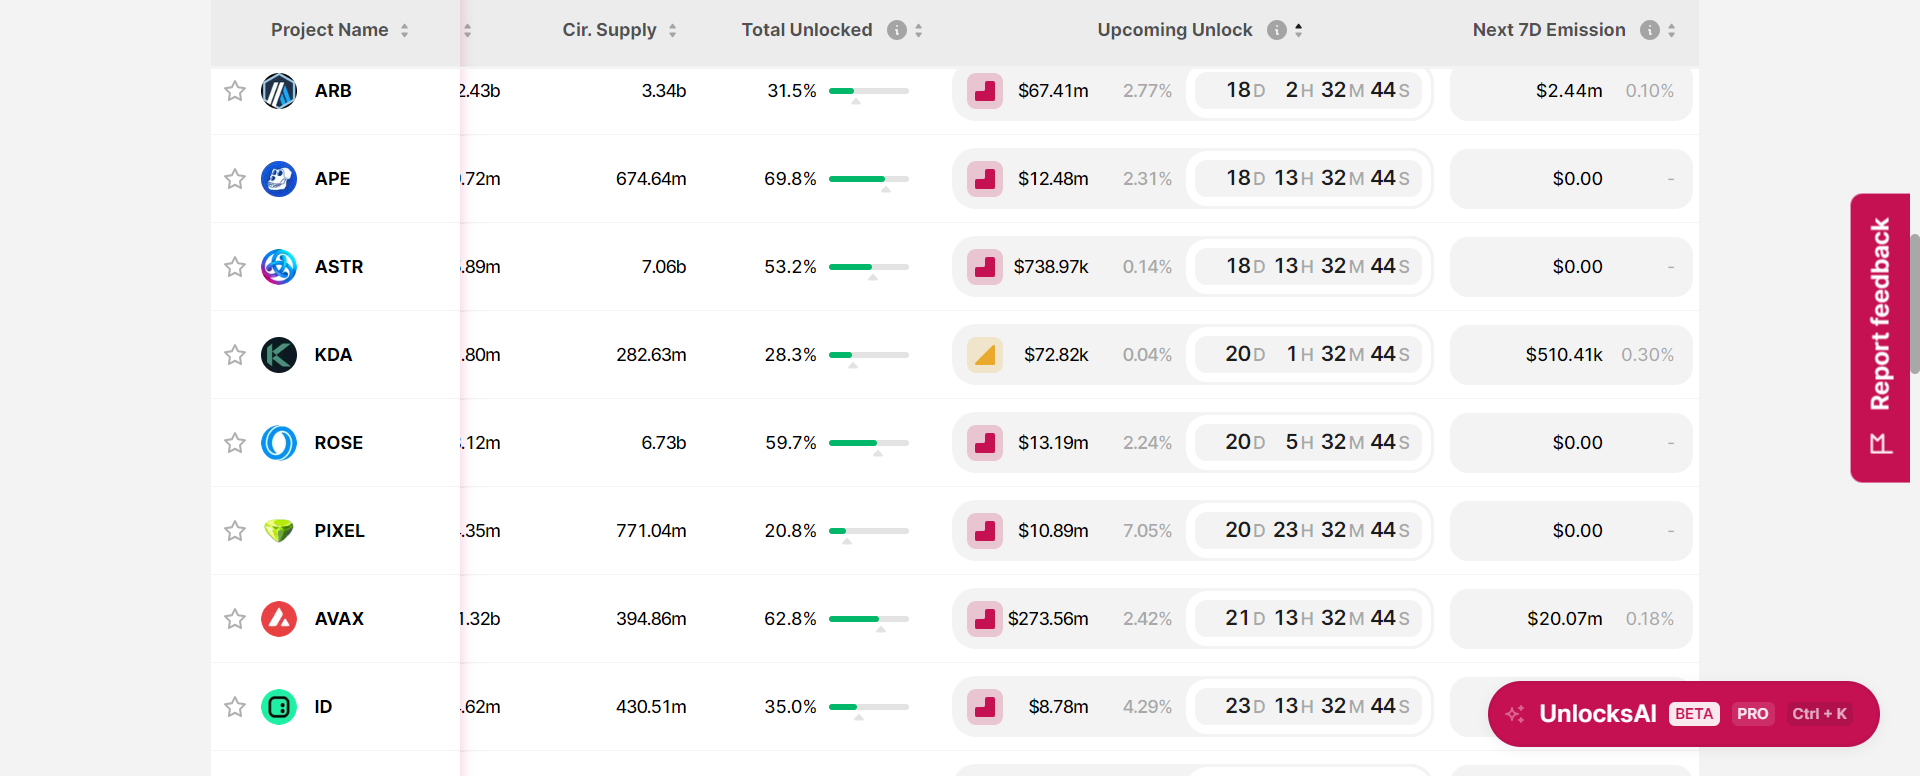Open the KDA token logo
Viewport: 1920px width, 776px height.
point(279,355)
